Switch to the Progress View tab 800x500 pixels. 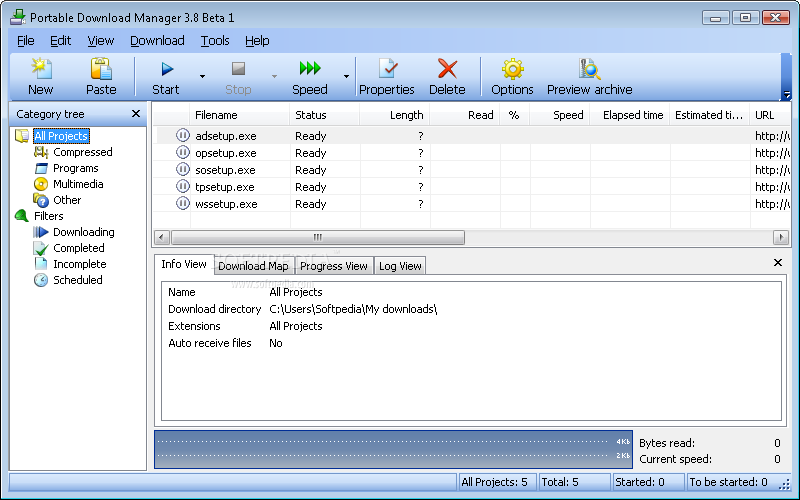[334, 266]
